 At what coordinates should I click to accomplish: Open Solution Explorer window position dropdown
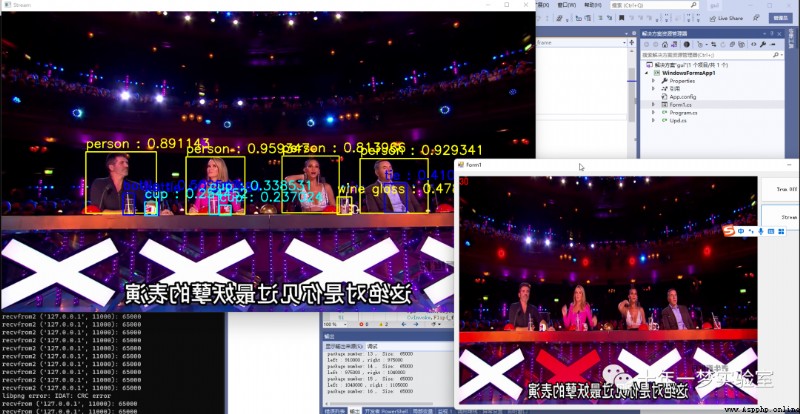pyautogui.click(x=764, y=34)
